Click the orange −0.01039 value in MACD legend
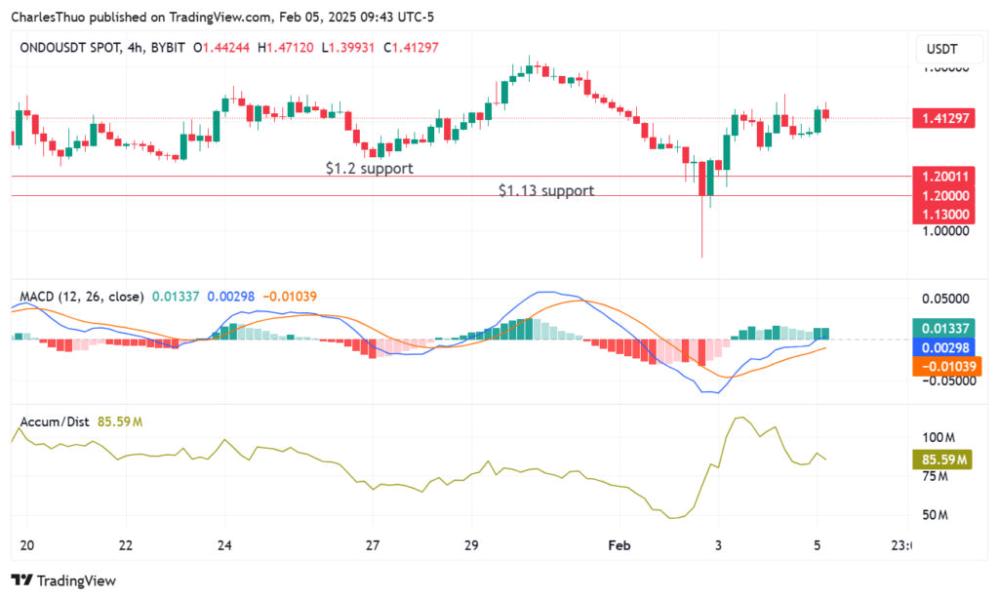The width and height of the screenshot is (999, 600). pyautogui.click(x=289, y=296)
